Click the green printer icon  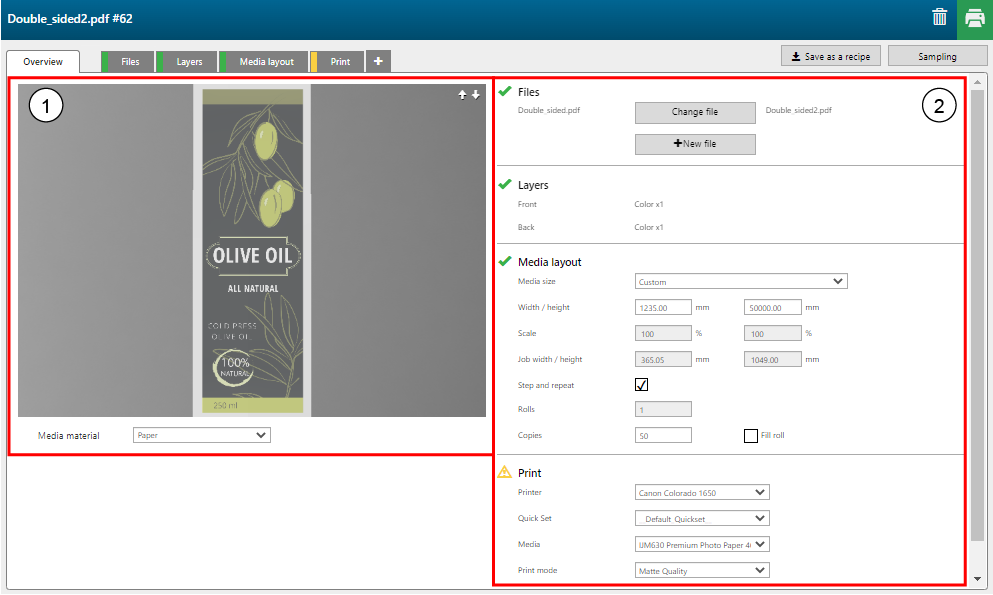(974, 18)
